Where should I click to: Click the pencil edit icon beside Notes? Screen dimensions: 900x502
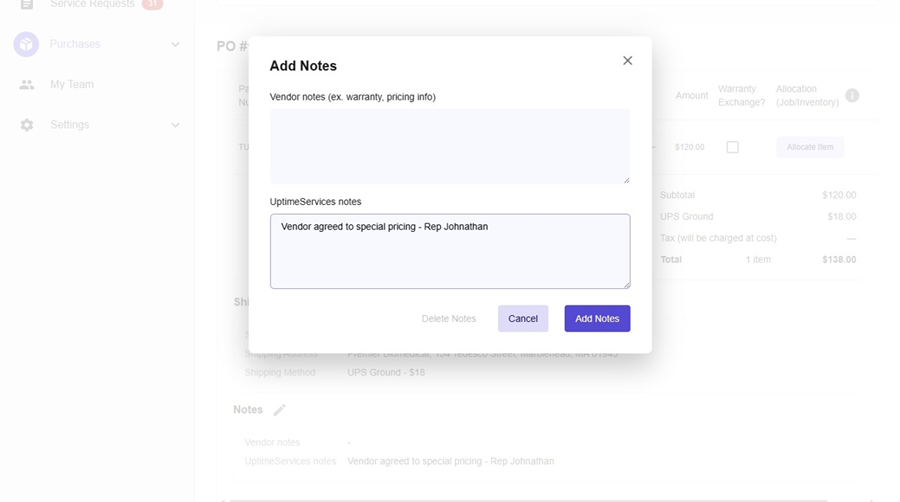point(280,410)
